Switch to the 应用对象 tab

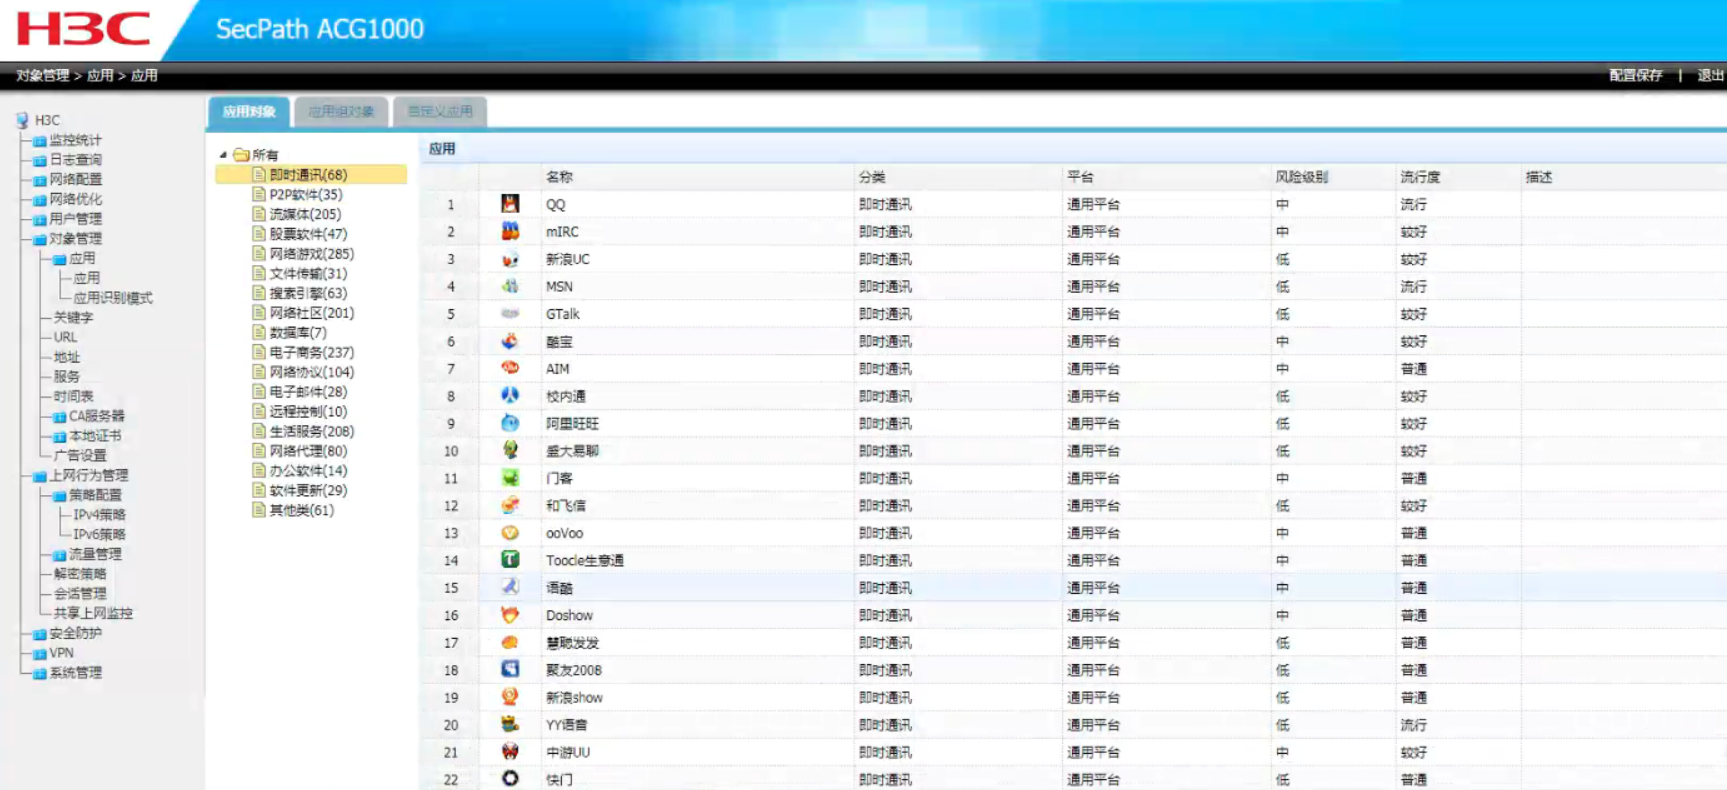click(249, 112)
